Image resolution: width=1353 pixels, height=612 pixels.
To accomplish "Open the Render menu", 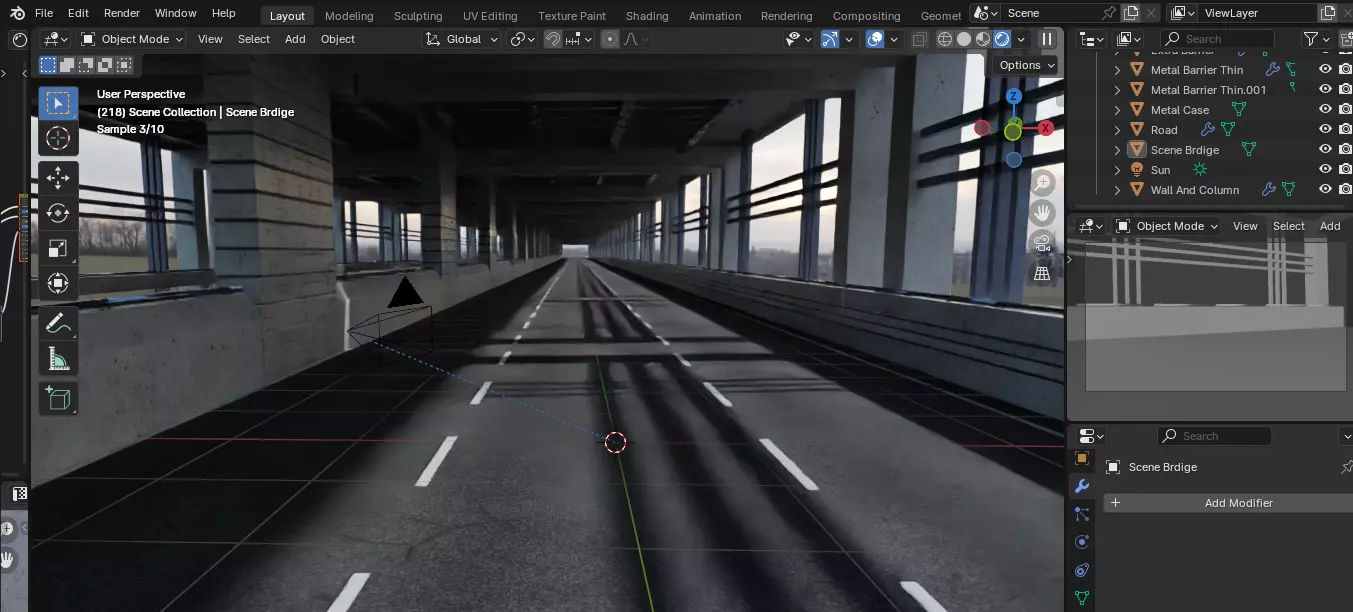I will pyautogui.click(x=122, y=13).
